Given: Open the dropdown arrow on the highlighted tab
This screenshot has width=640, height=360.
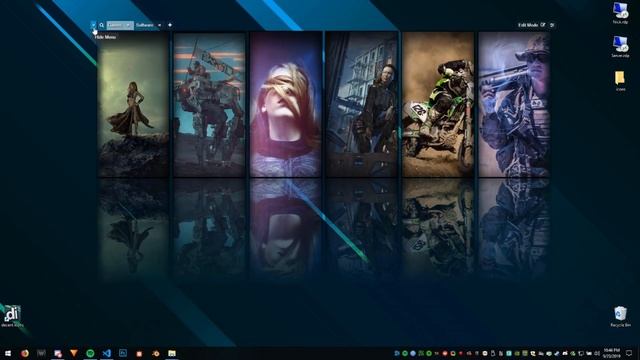Looking at the screenshot, I should point(128,25).
